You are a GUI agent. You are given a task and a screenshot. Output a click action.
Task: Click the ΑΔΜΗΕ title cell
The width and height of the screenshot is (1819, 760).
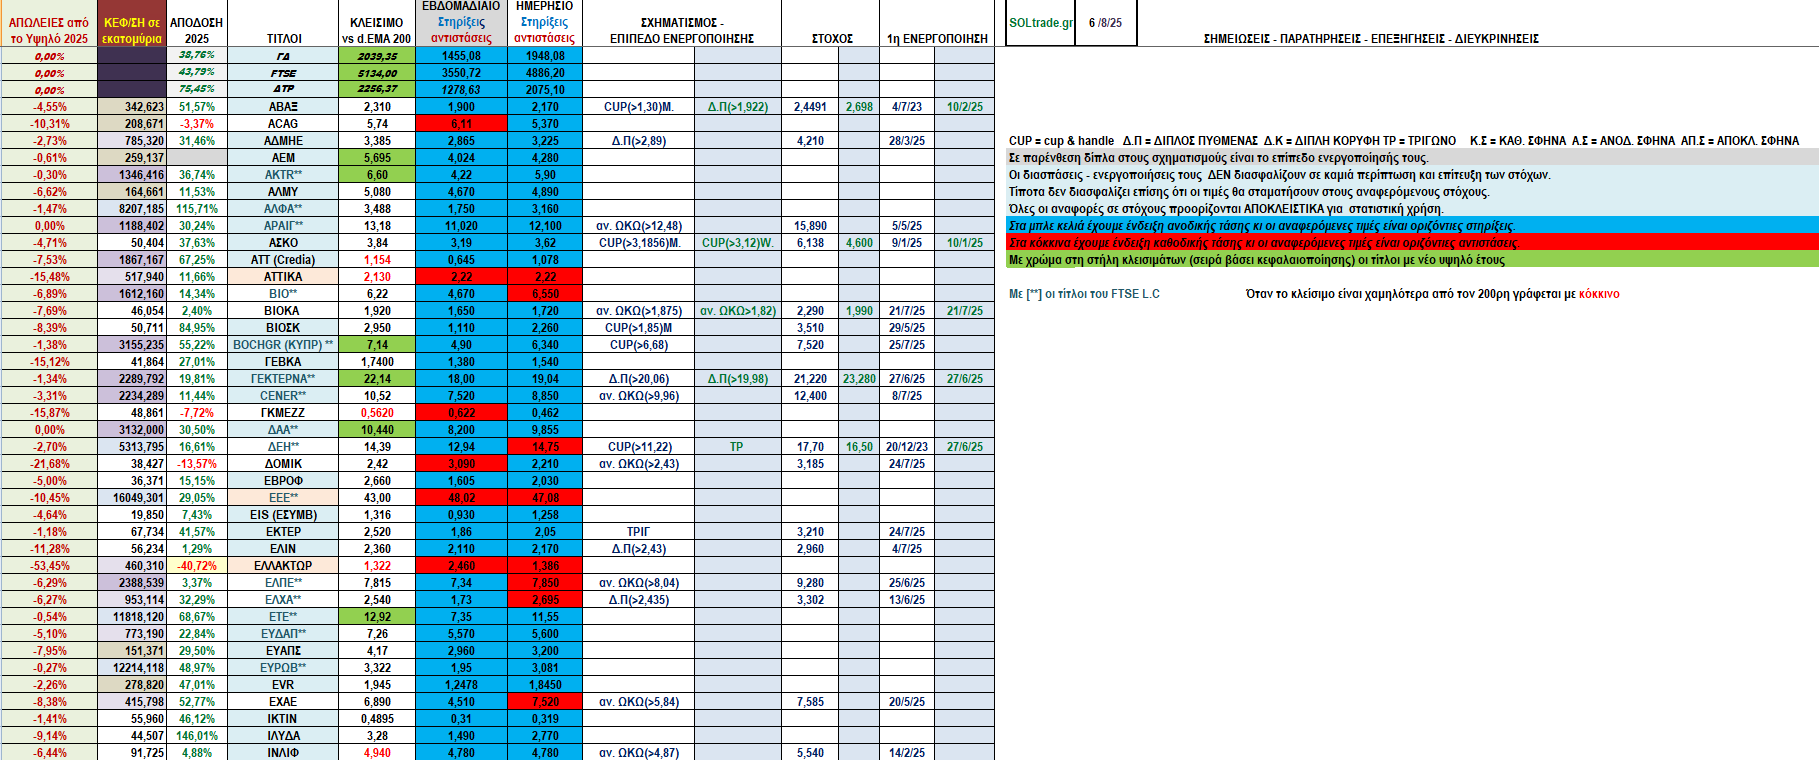(283, 141)
